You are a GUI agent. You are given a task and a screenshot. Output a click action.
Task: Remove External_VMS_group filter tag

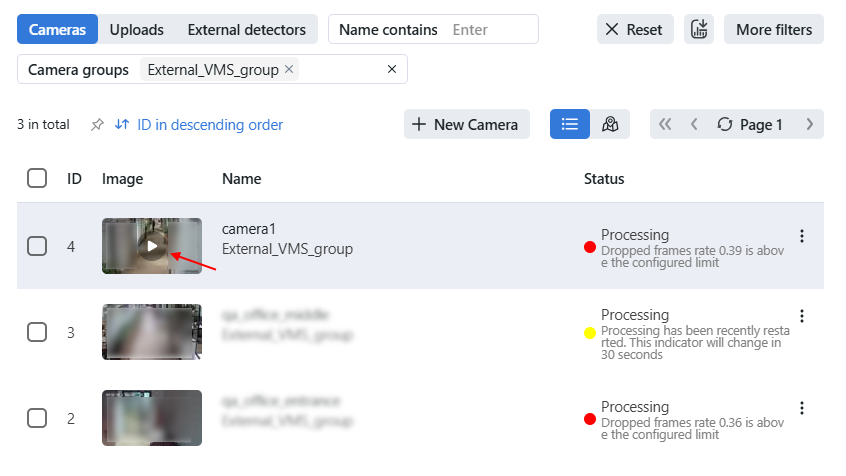289,69
